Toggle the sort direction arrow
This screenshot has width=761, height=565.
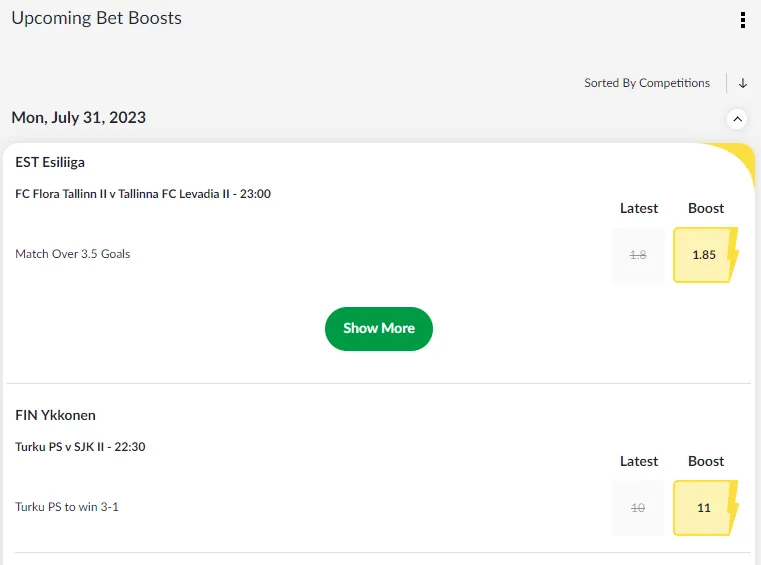coord(743,83)
